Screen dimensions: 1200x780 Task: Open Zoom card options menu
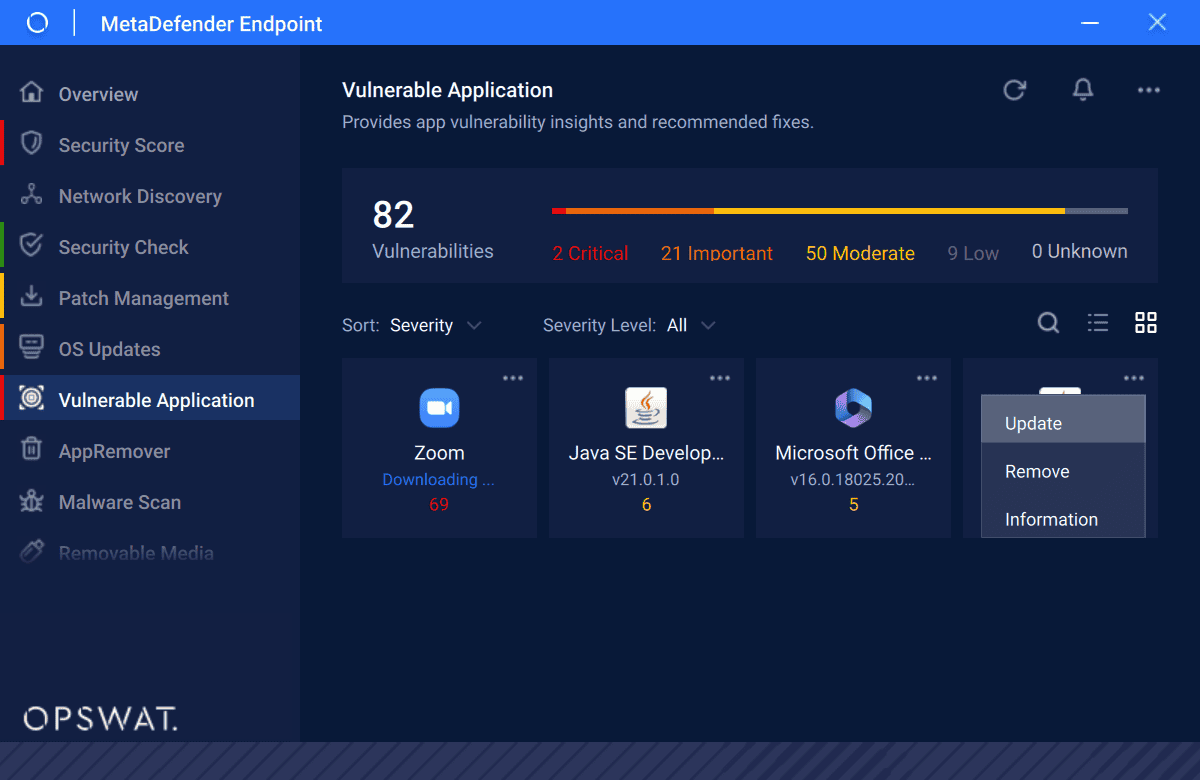click(513, 378)
